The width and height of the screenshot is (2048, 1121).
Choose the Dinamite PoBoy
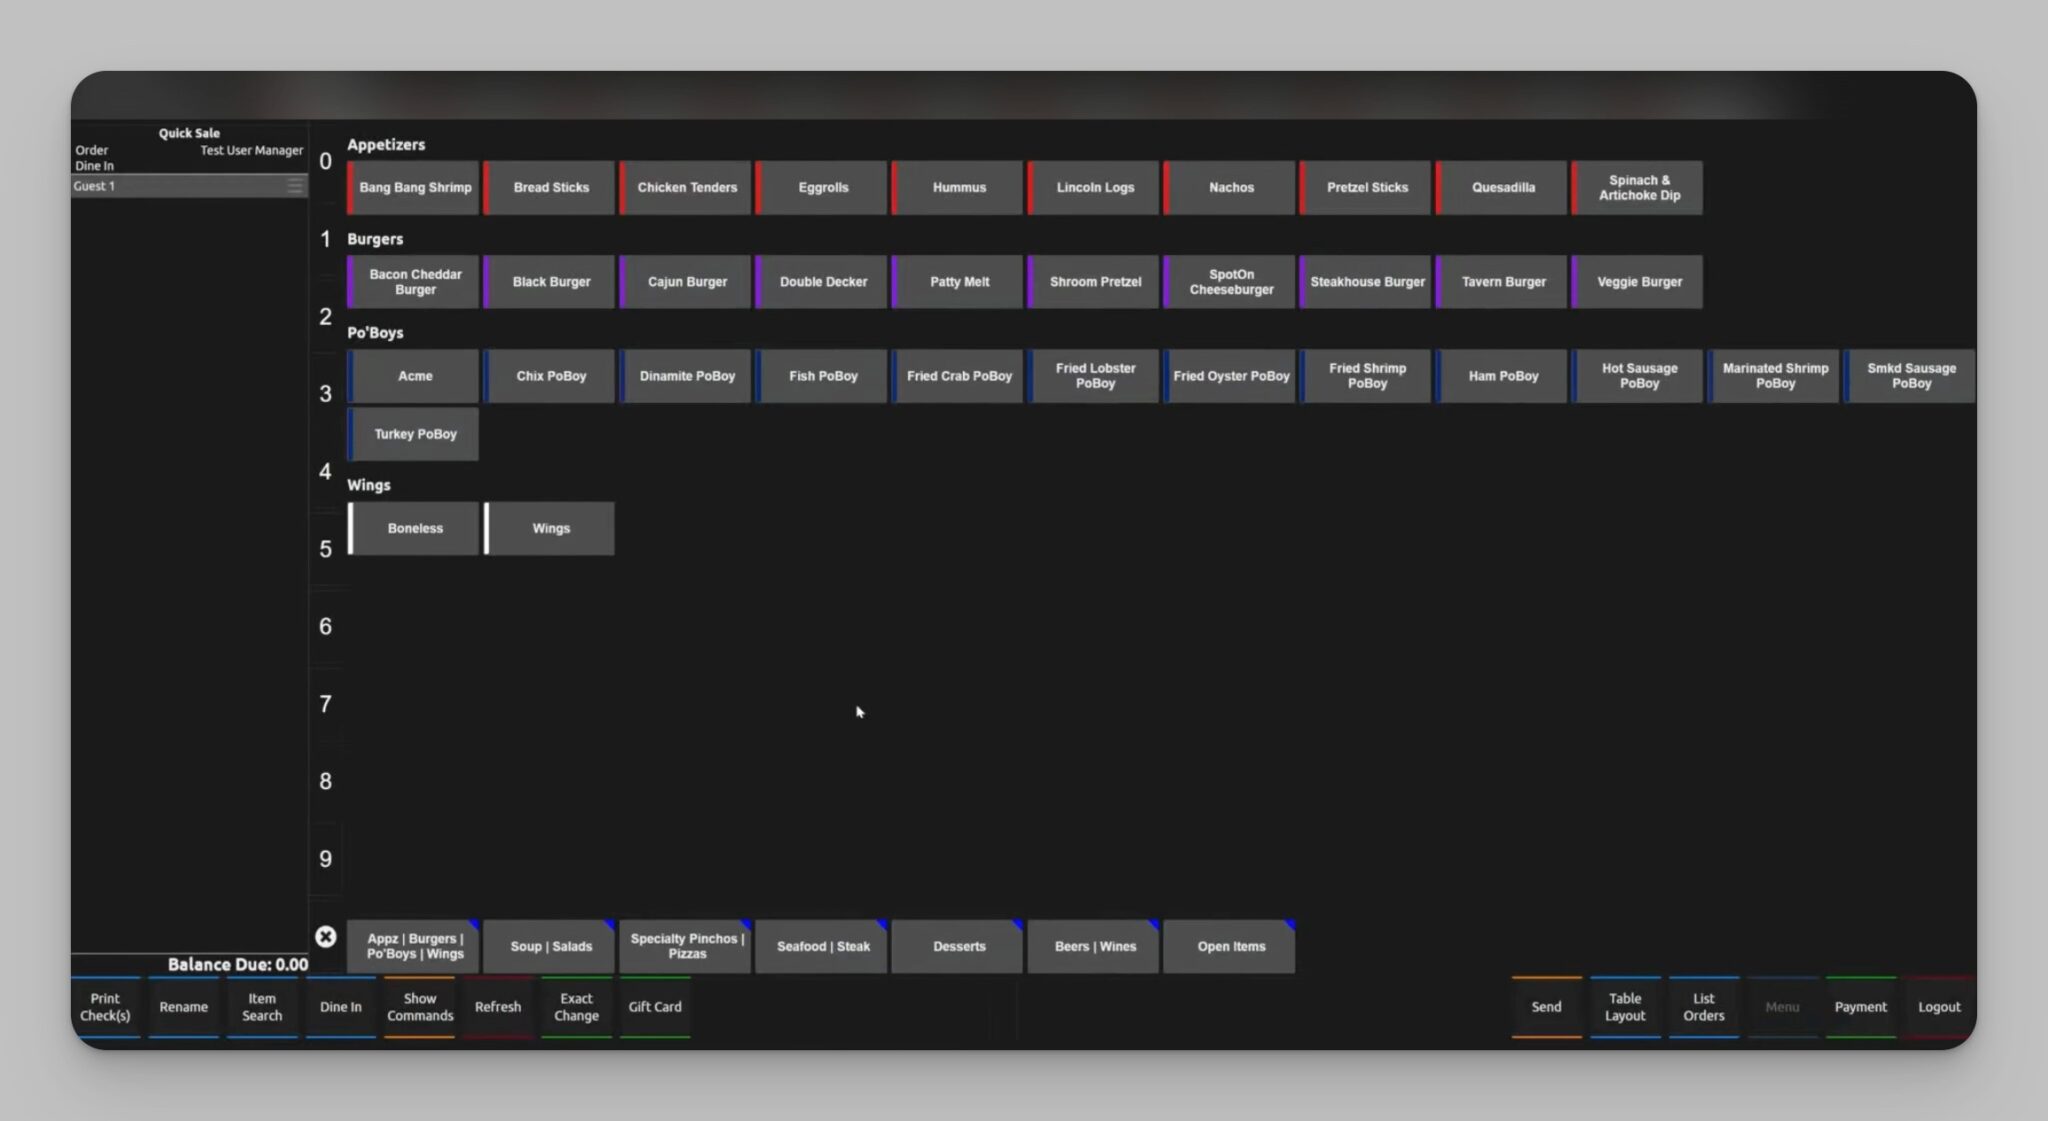click(685, 376)
